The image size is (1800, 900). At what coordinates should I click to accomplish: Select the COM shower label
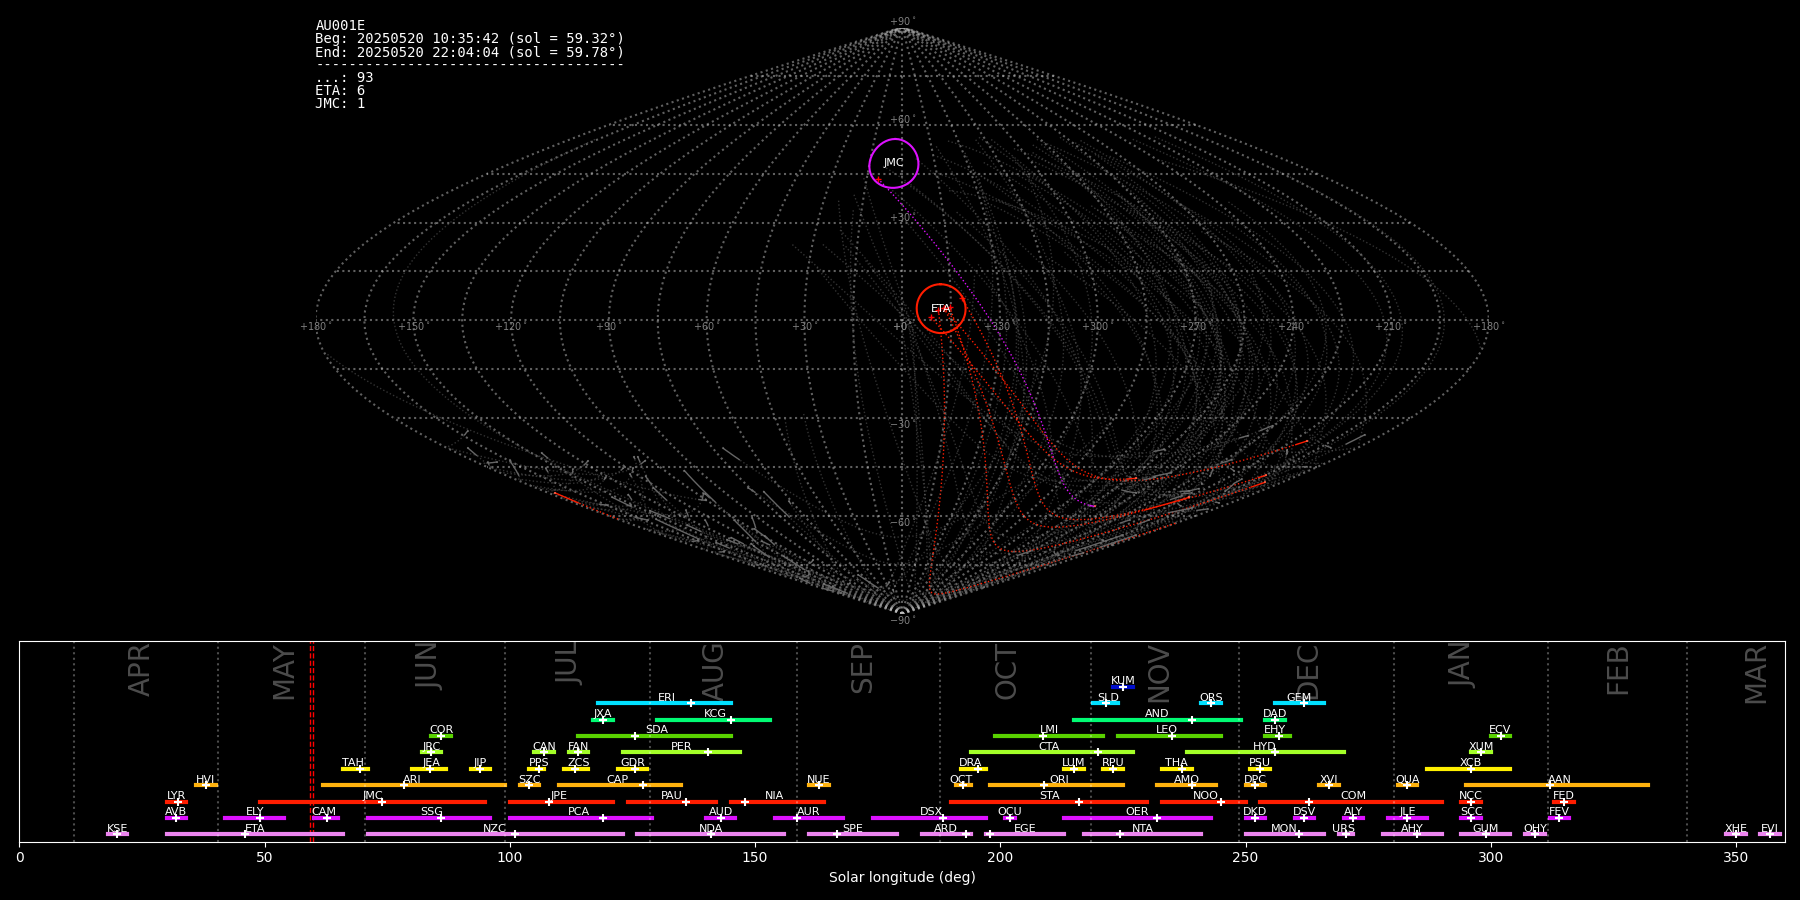click(x=1353, y=796)
